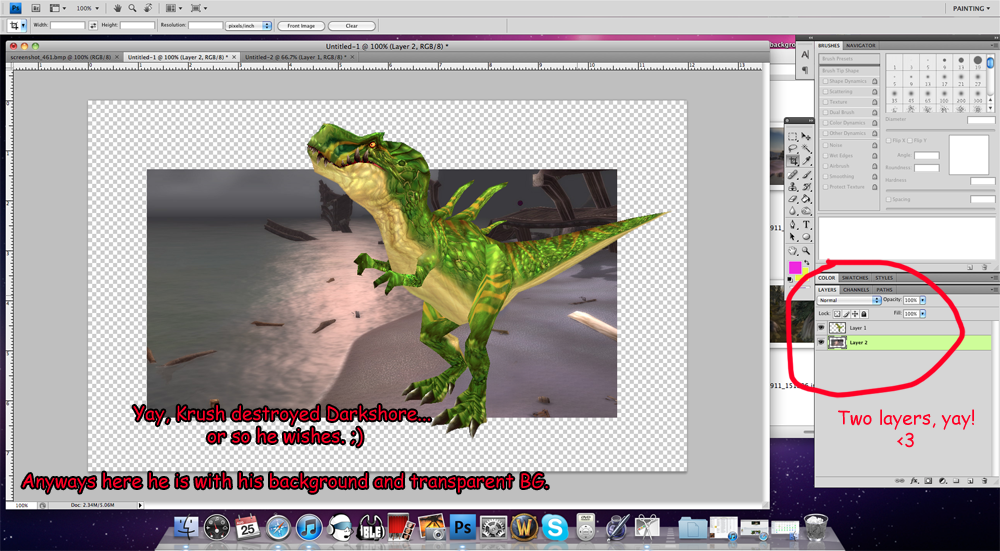Toggle lock all on layer
The image size is (1000, 551).
pyautogui.click(x=864, y=314)
